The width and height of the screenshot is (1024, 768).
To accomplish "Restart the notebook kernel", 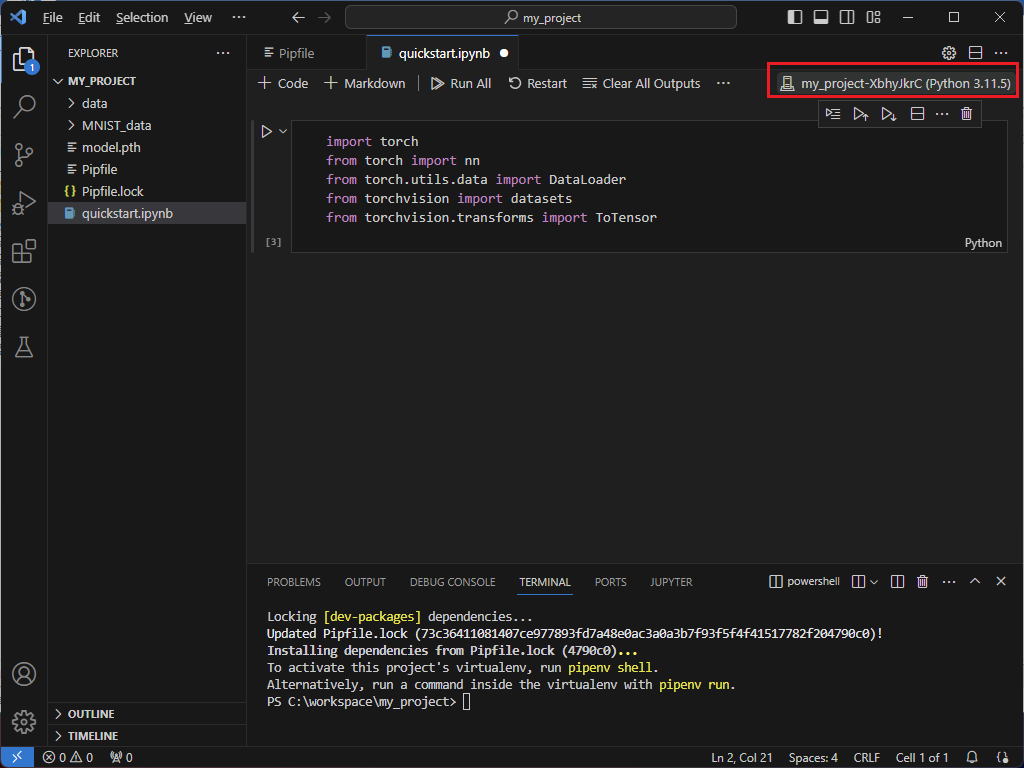I will (x=537, y=84).
